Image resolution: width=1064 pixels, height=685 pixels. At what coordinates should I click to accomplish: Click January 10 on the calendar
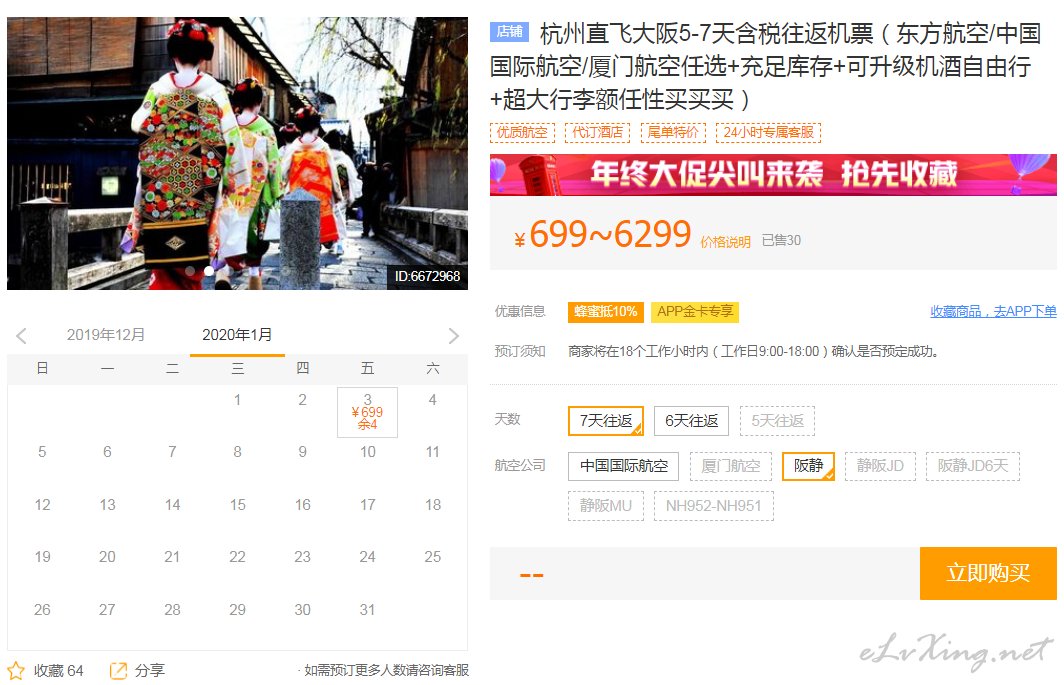click(x=368, y=452)
